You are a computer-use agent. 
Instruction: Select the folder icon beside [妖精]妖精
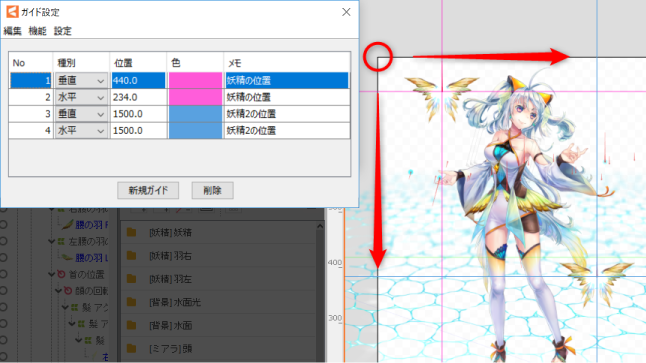[131, 232]
